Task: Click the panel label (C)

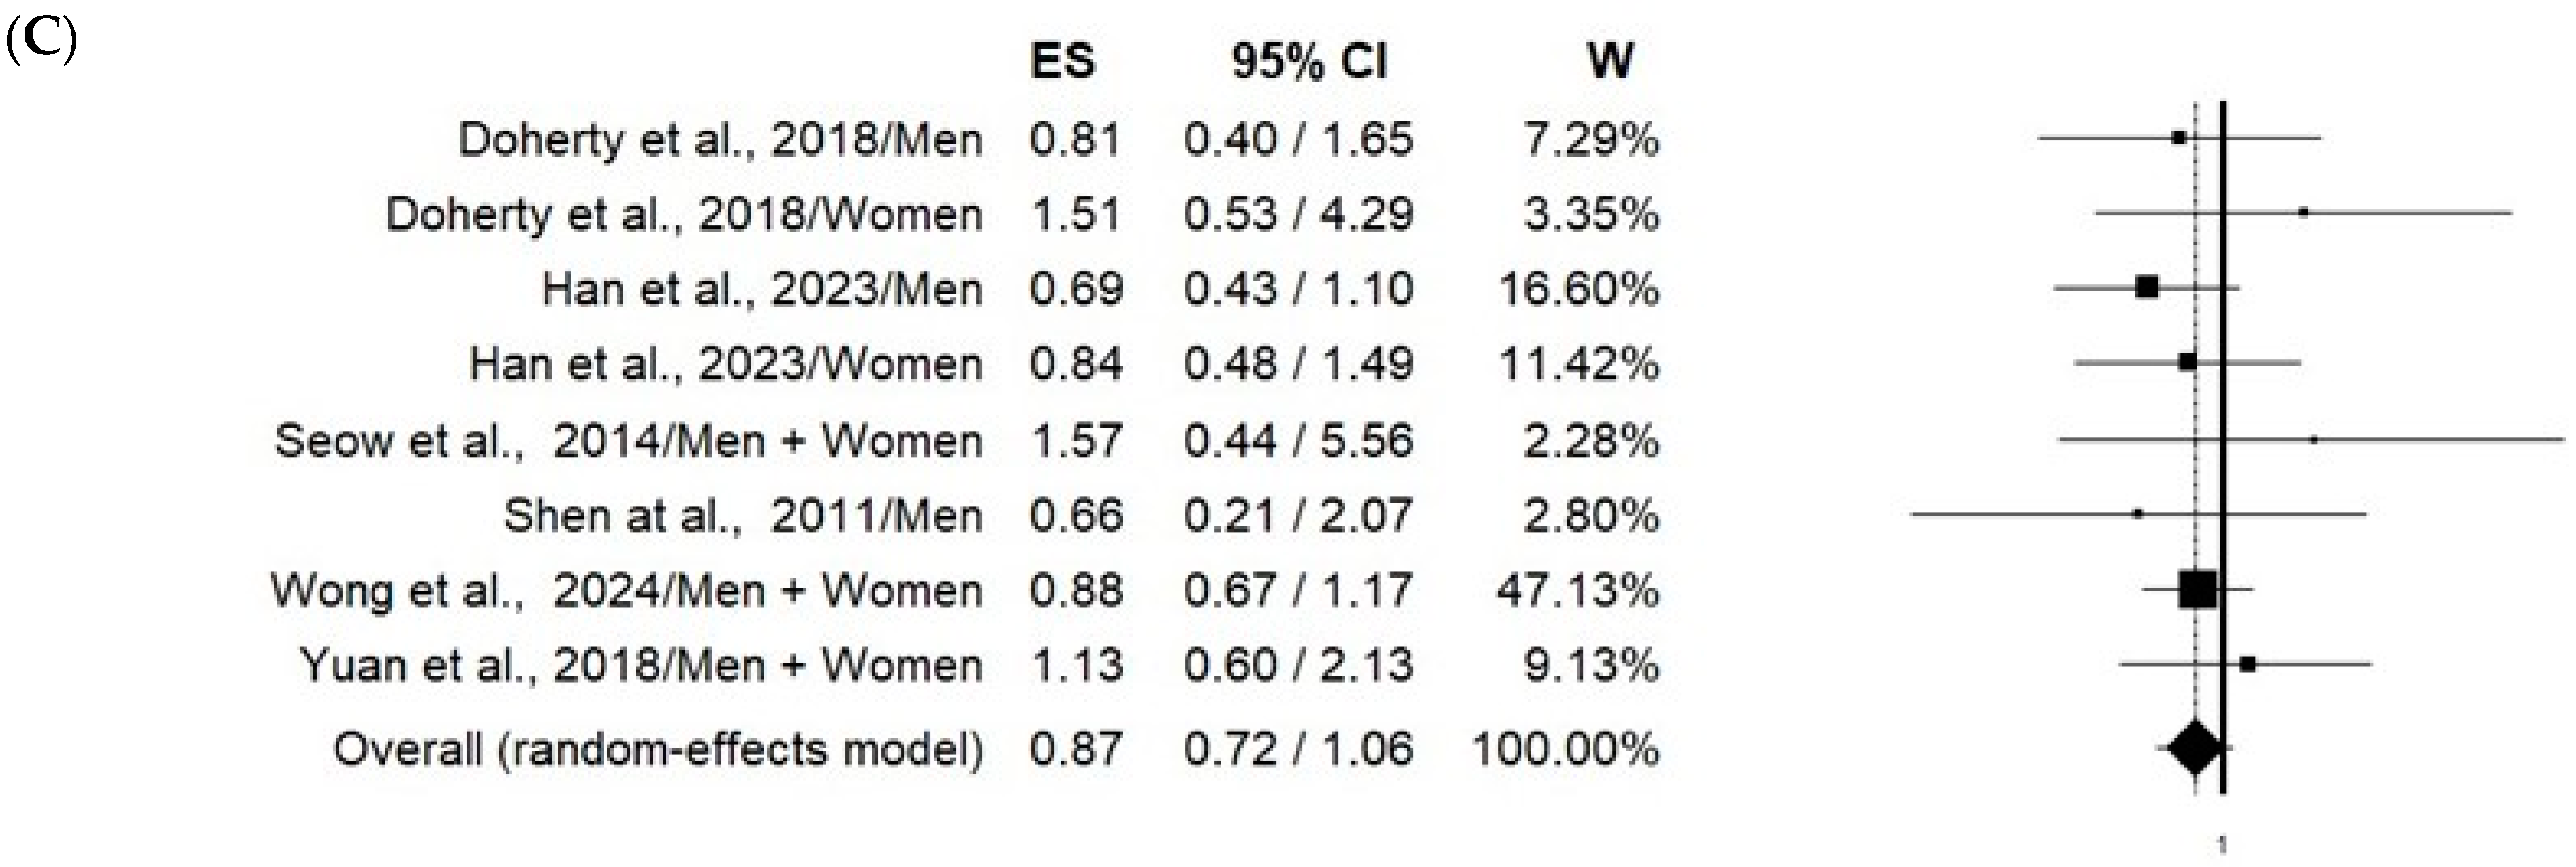Action: tap(41, 40)
